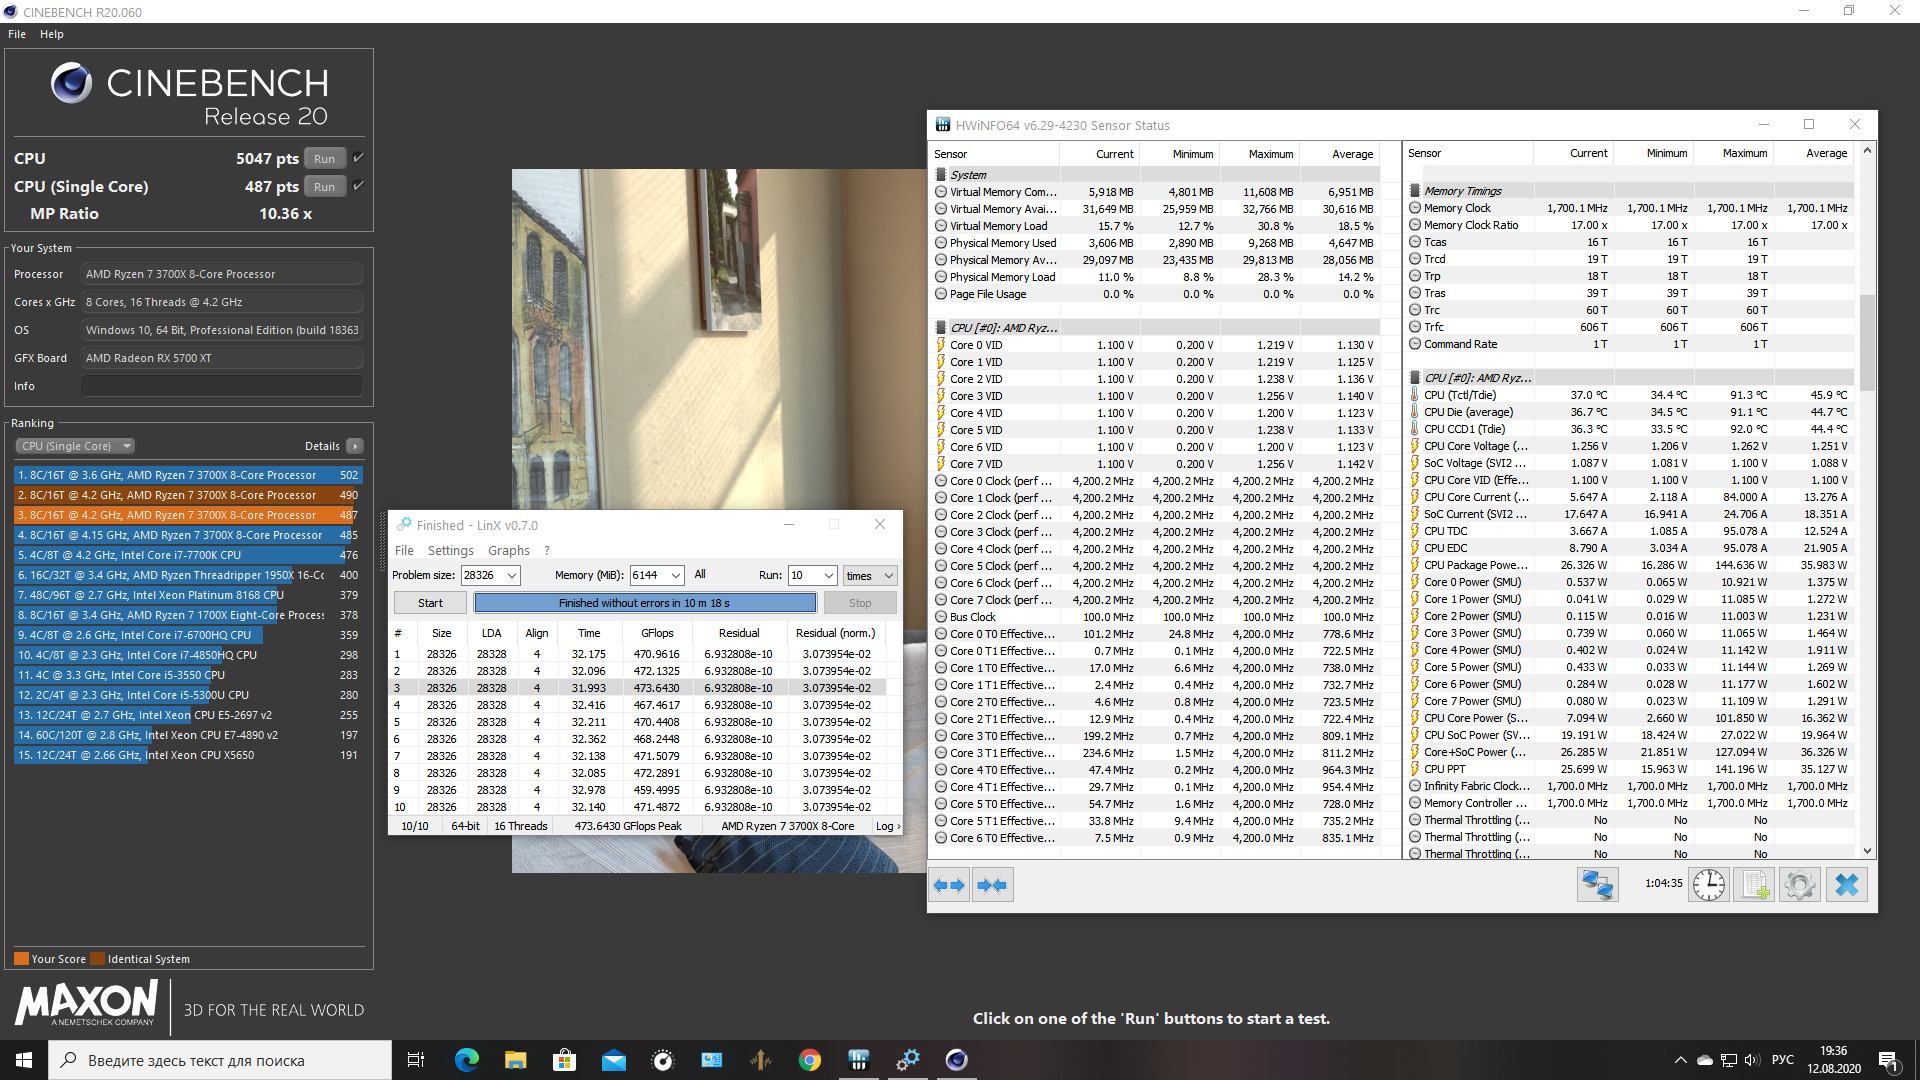Toggle the CPU test checkbox
The image size is (1920, 1080).
click(358, 158)
